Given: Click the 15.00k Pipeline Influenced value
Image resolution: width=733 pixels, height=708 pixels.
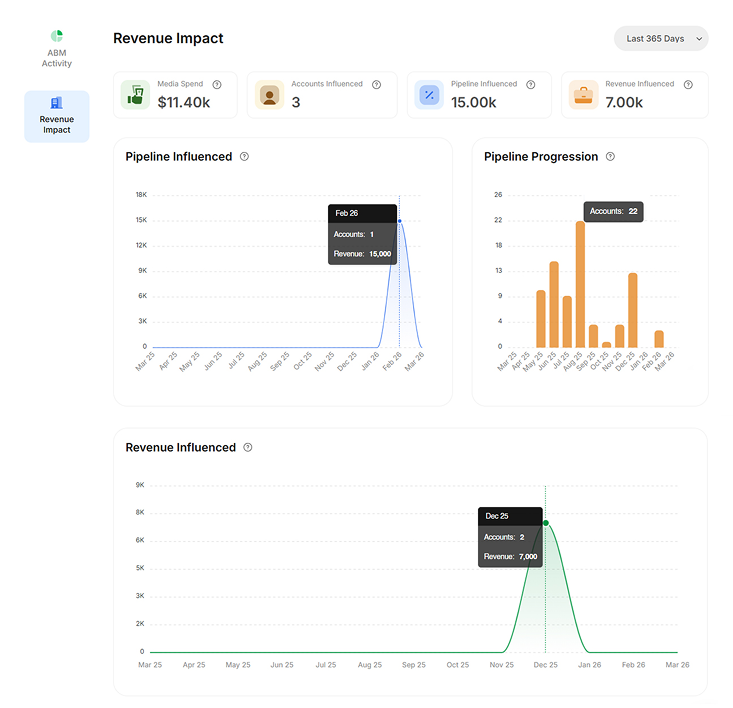Looking at the screenshot, I should coord(474,102).
